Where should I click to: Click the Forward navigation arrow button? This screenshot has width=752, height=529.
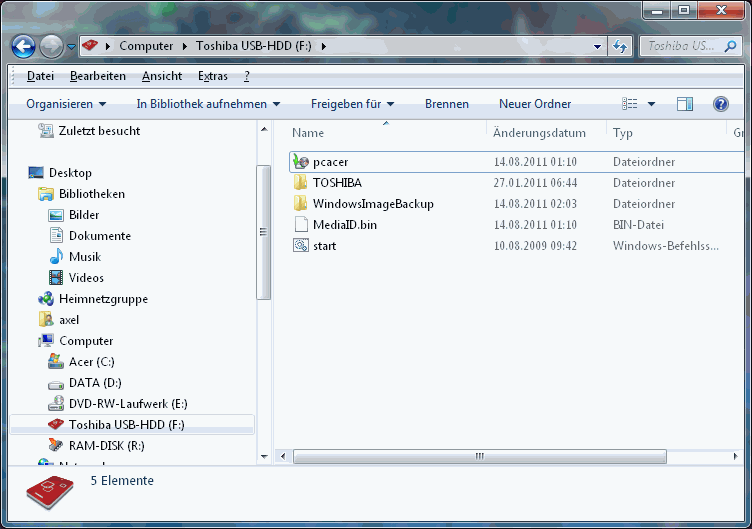coord(51,47)
